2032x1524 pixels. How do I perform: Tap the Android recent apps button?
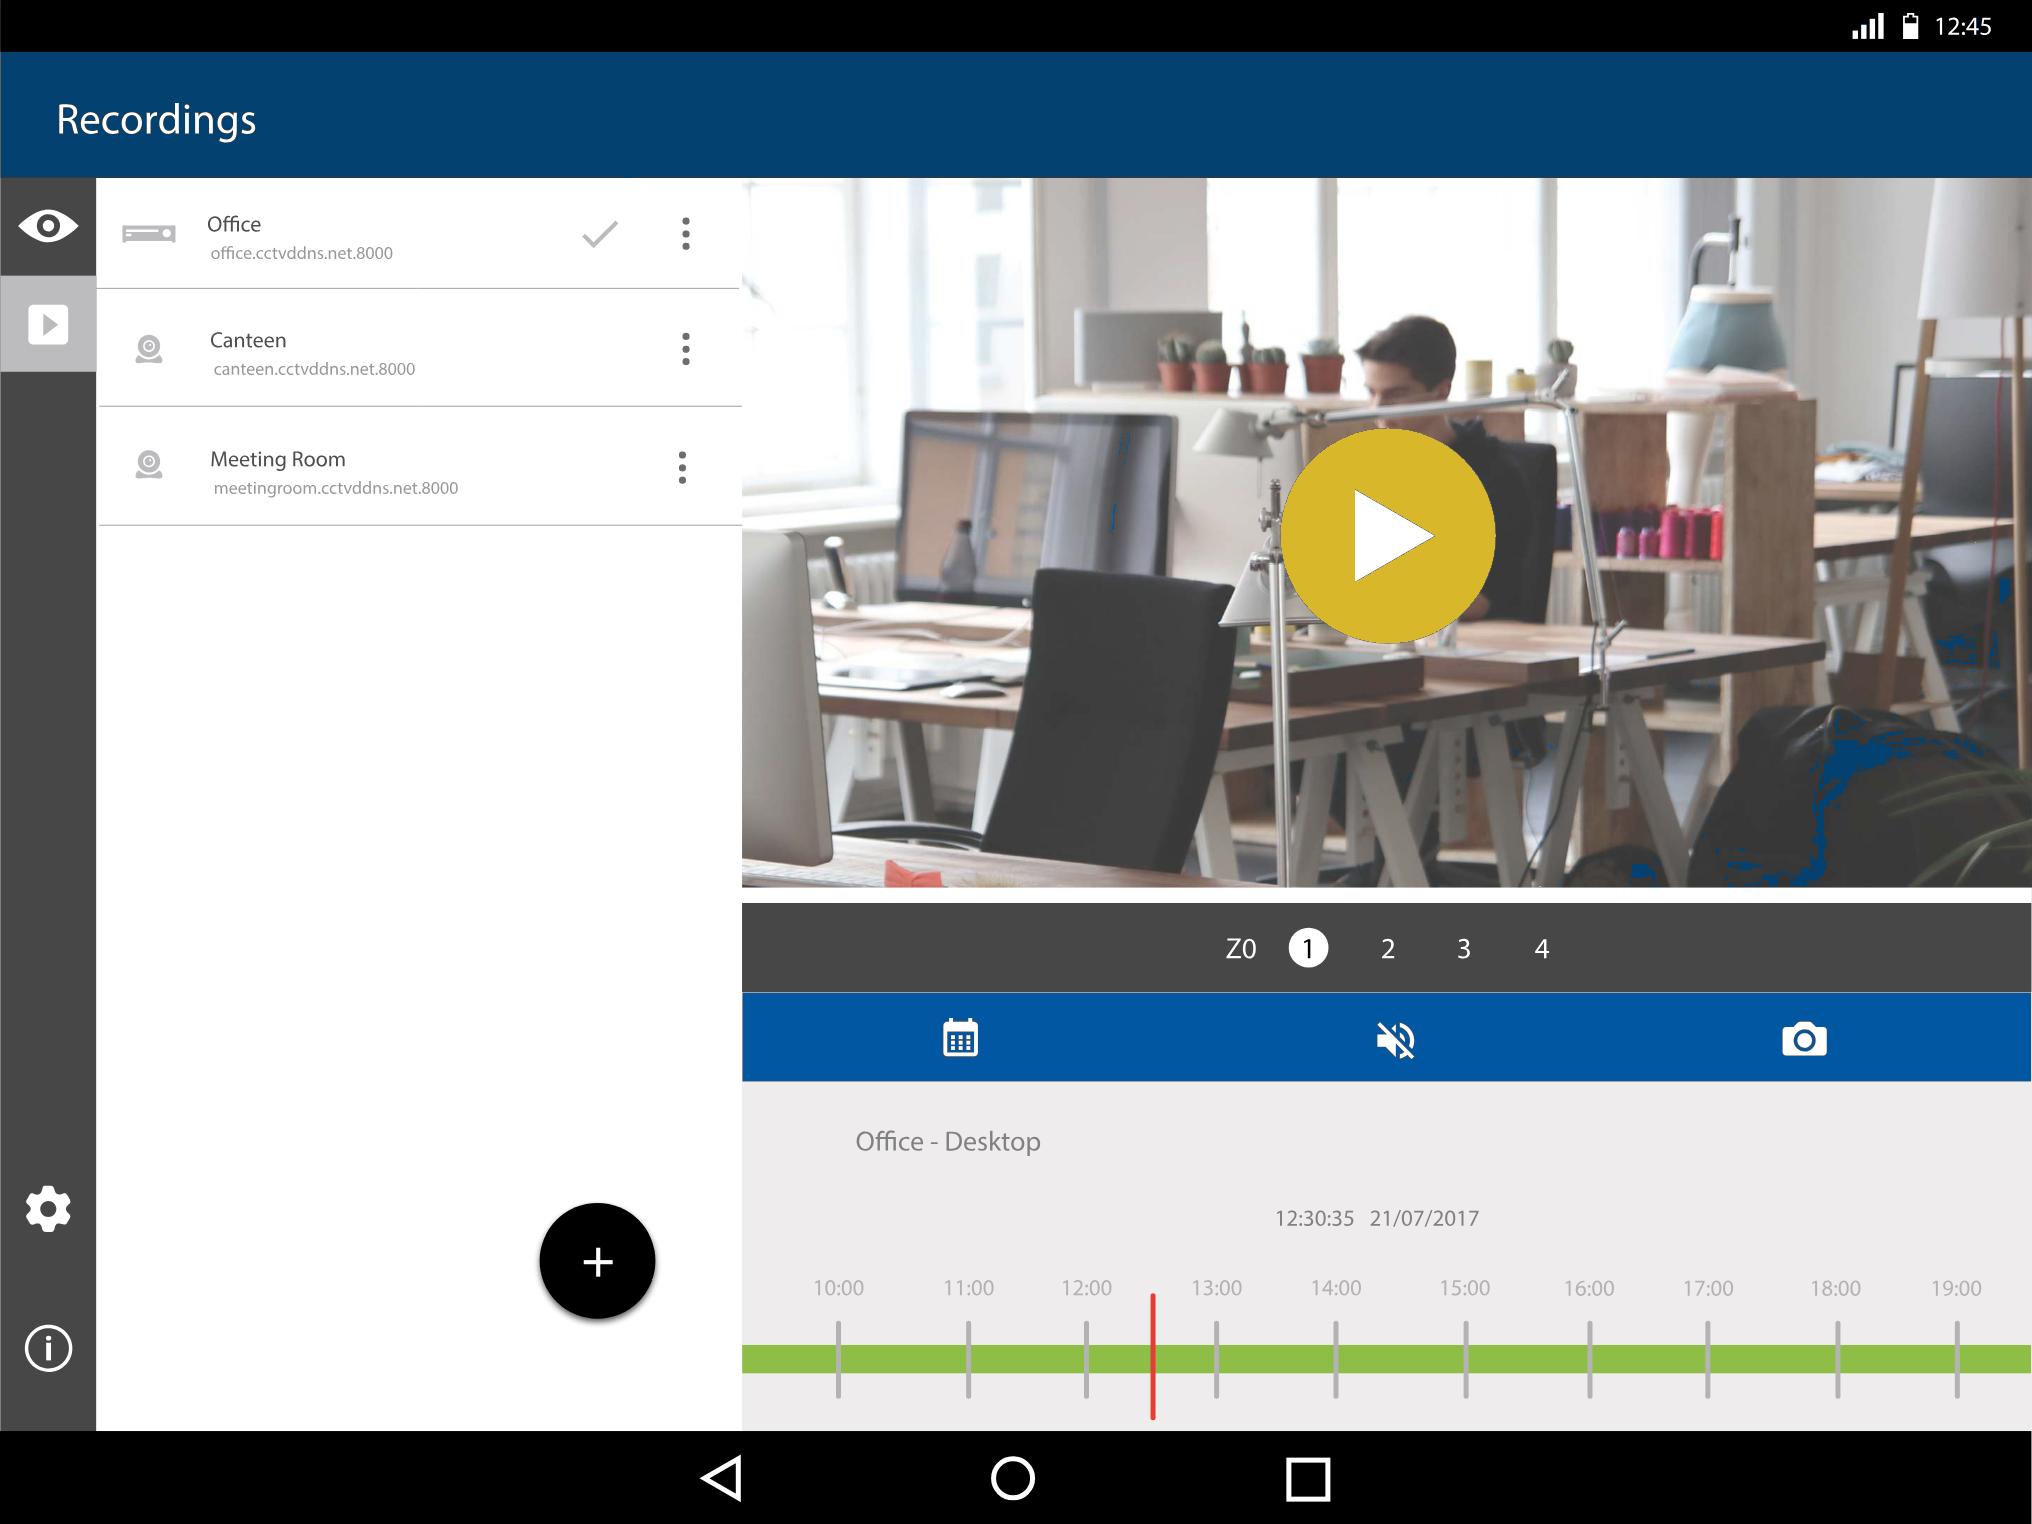[1308, 1479]
